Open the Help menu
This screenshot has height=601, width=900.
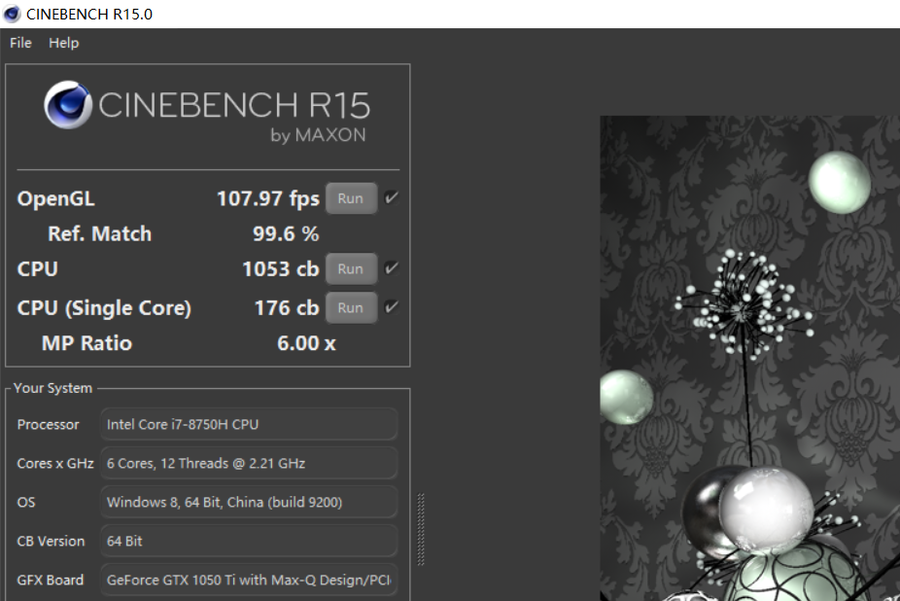click(x=64, y=43)
